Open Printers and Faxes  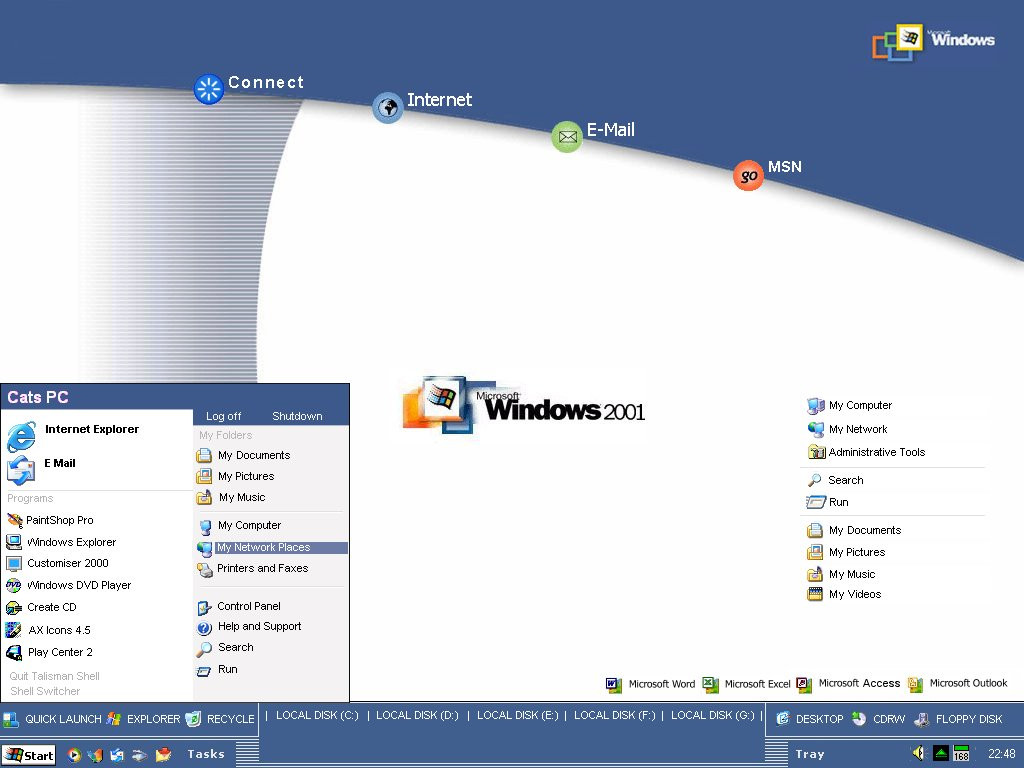point(253,569)
